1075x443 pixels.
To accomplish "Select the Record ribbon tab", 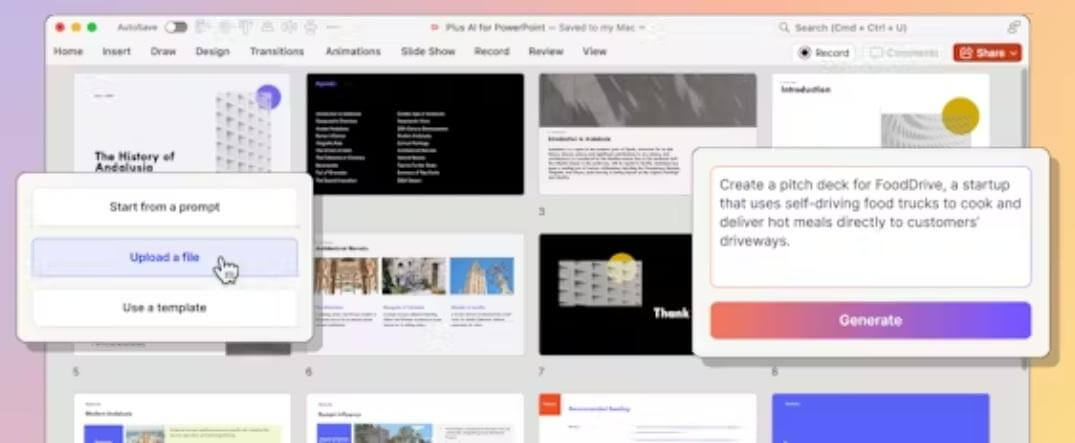I will tap(492, 51).
